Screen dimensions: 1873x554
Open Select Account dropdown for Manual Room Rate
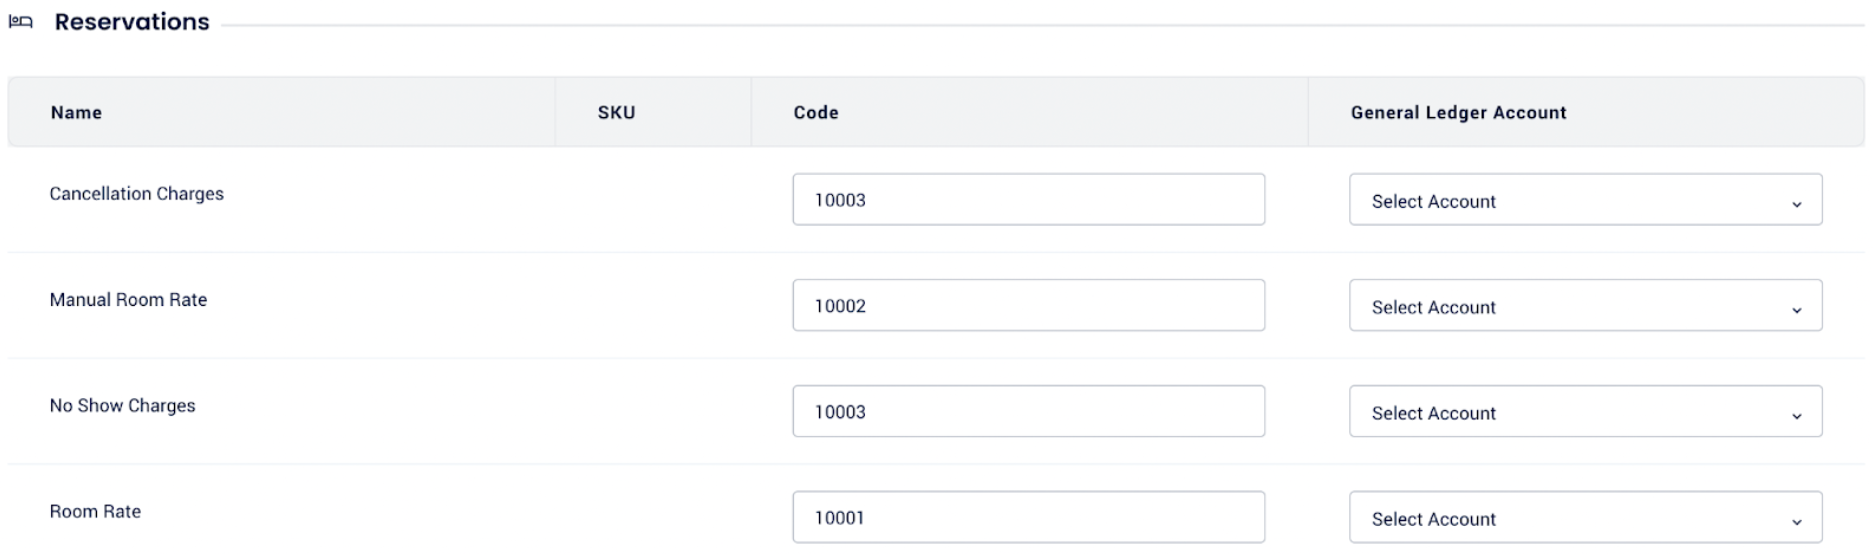(x=1584, y=306)
